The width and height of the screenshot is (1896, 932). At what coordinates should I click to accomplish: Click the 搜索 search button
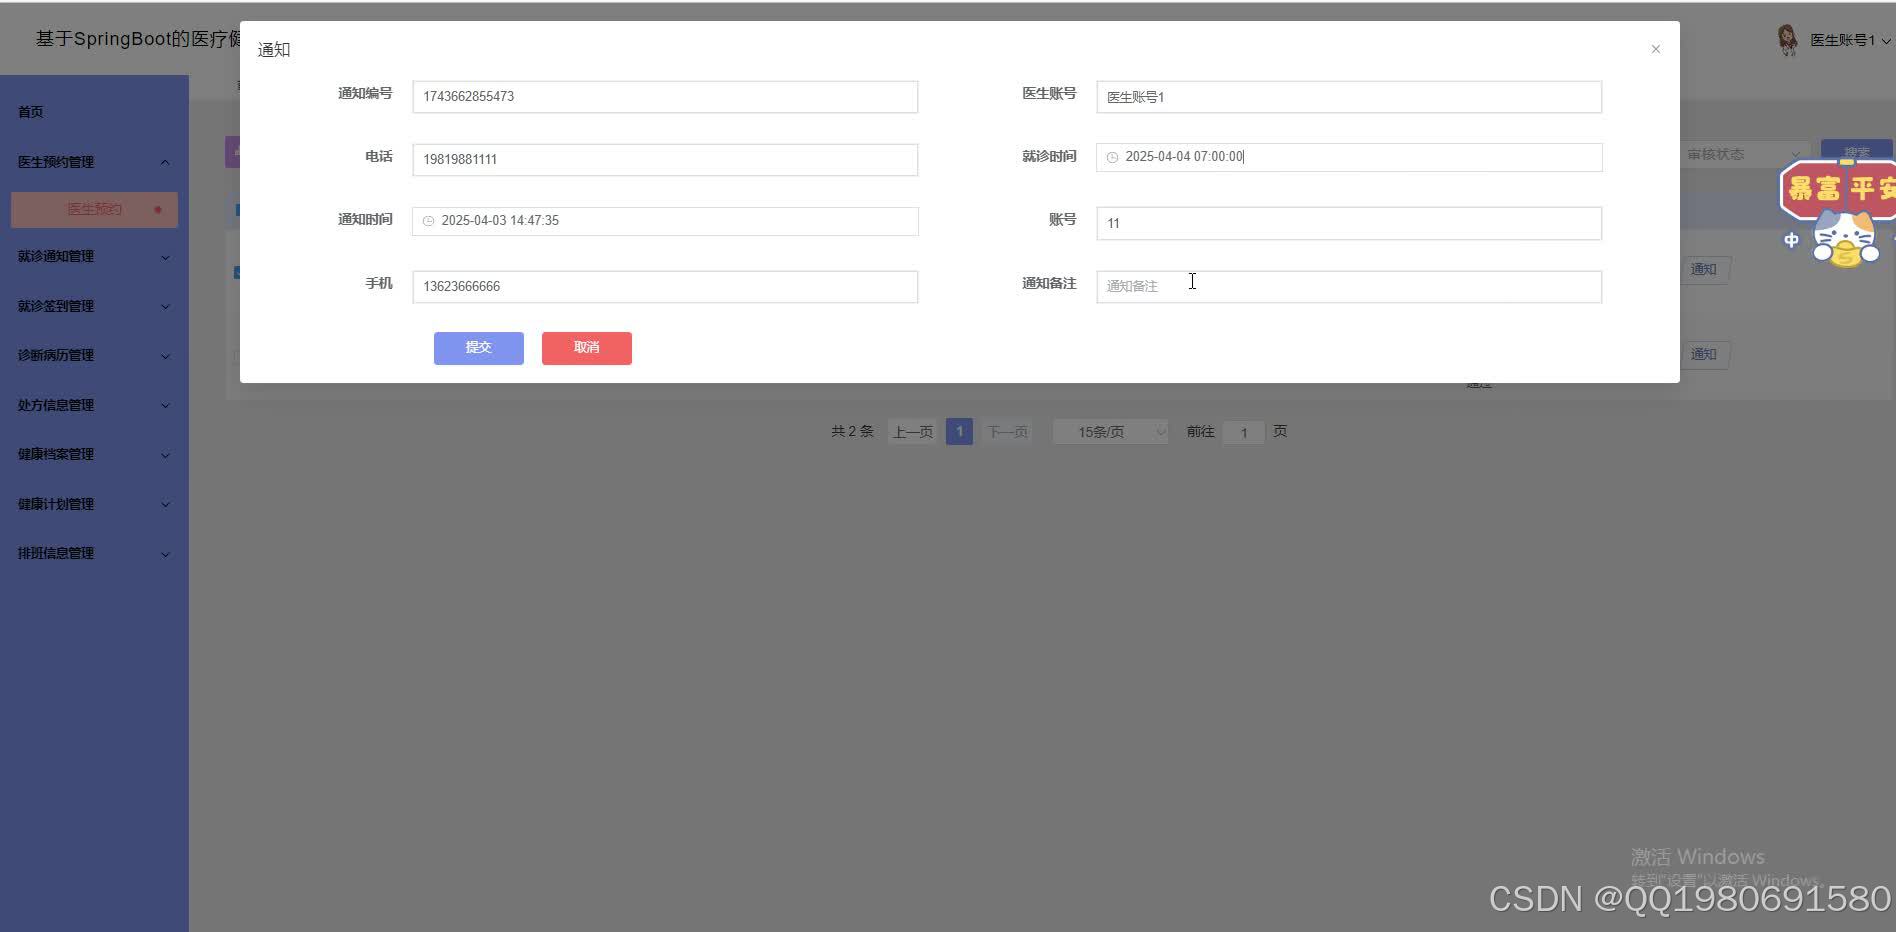pyautogui.click(x=1857, y=152)
